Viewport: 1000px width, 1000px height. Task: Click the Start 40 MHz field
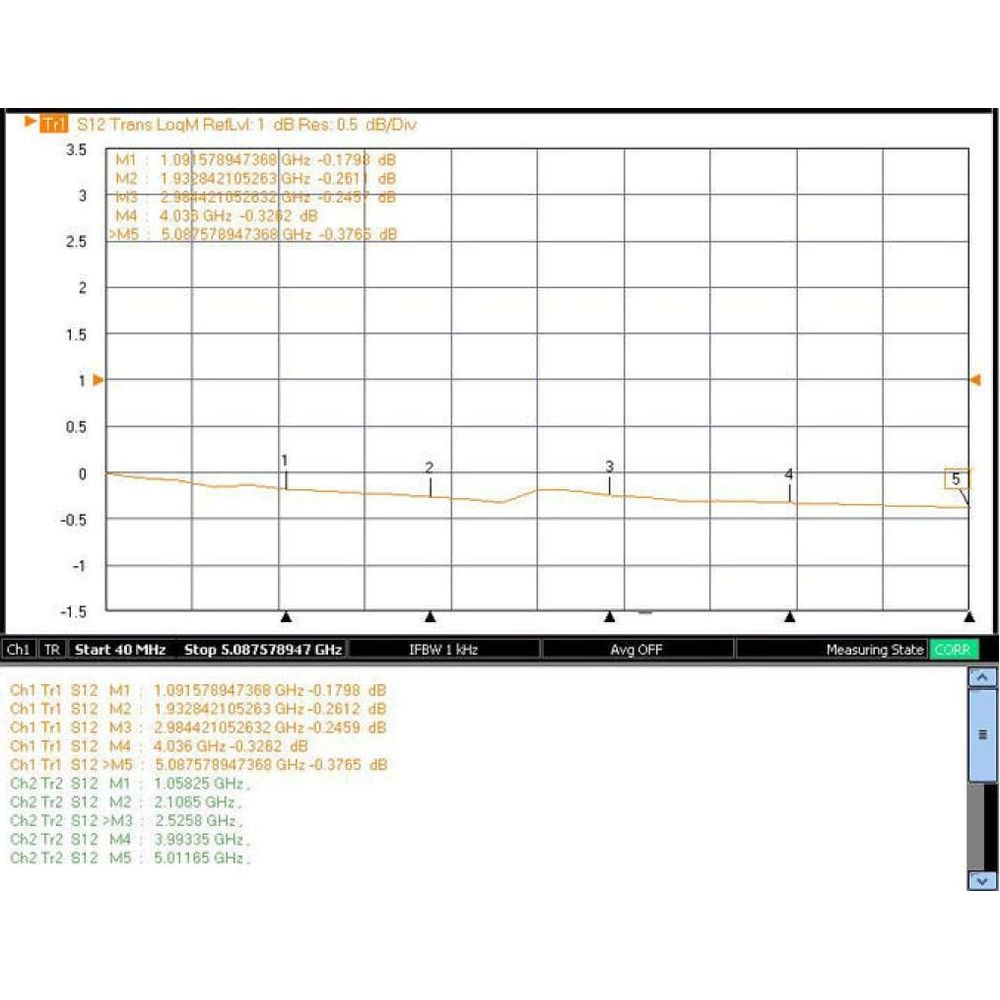click(121, 649)
